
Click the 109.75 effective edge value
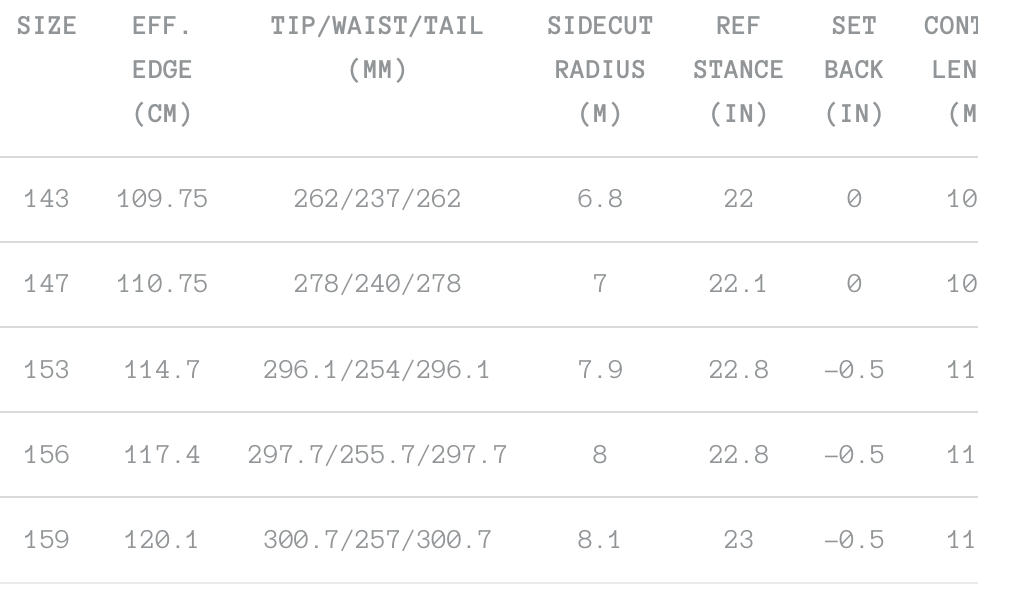[162, 199]
